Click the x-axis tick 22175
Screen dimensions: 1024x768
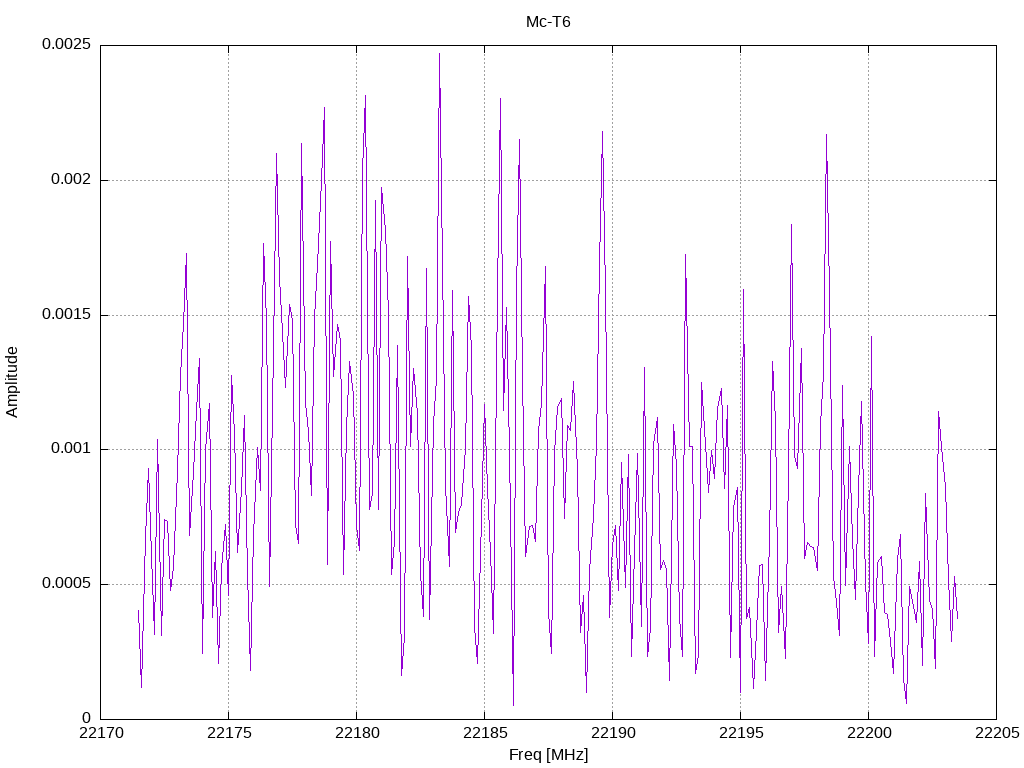tap(229, 733)
